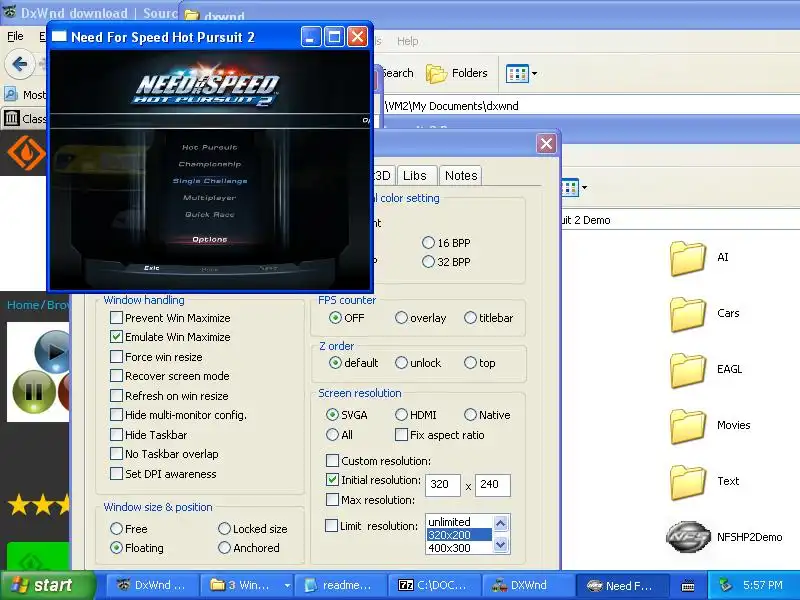Select 32 BPP color option

pos(428,262)
